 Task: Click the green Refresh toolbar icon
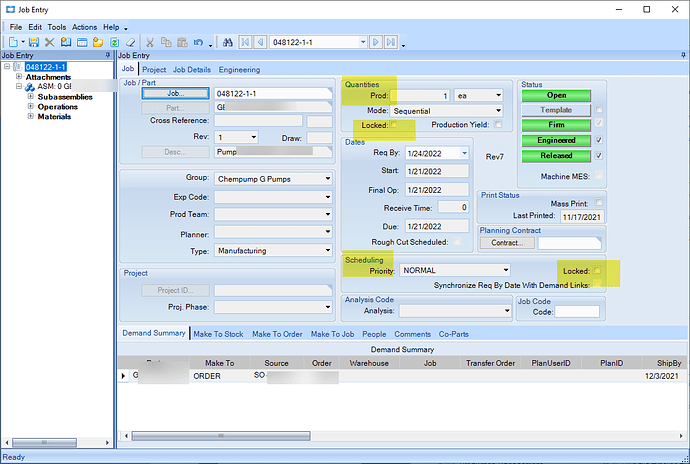pos(114,42)
